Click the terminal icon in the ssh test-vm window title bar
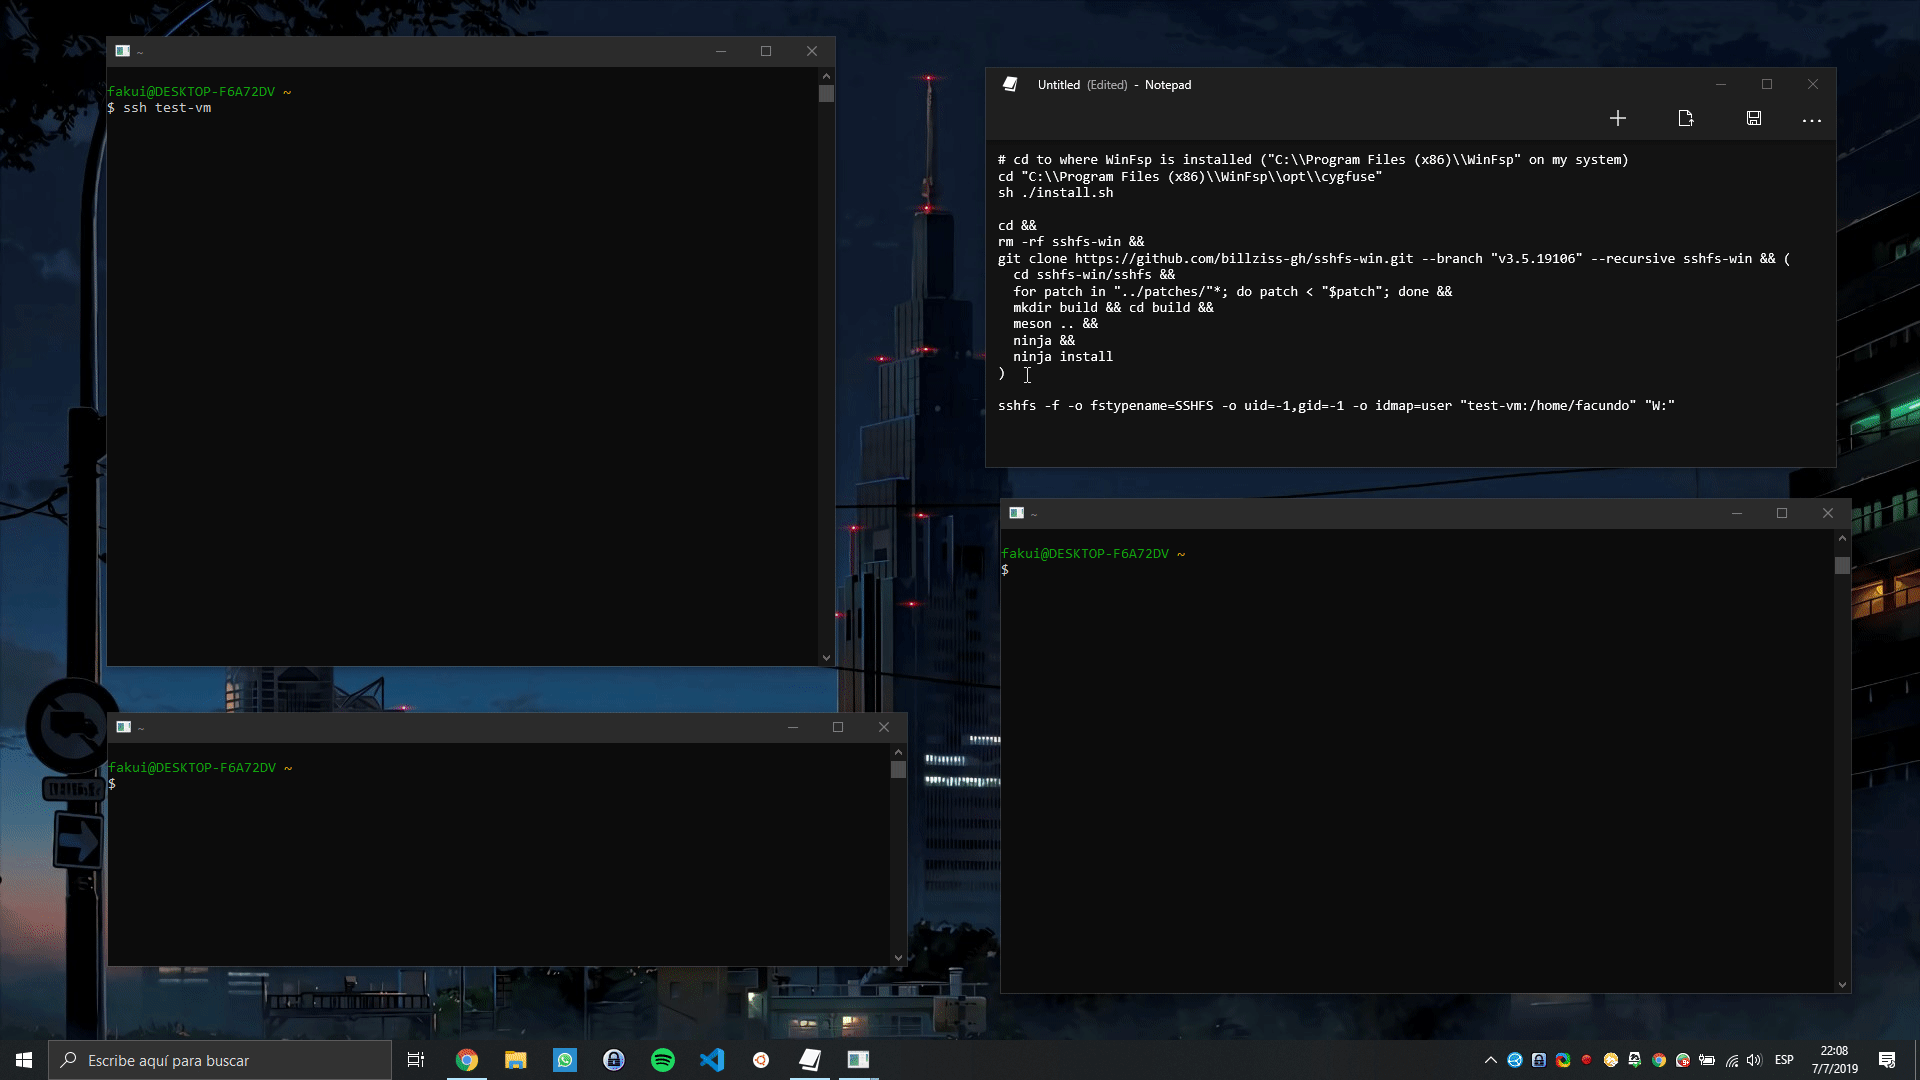1920x1080 pixels. 122,51
